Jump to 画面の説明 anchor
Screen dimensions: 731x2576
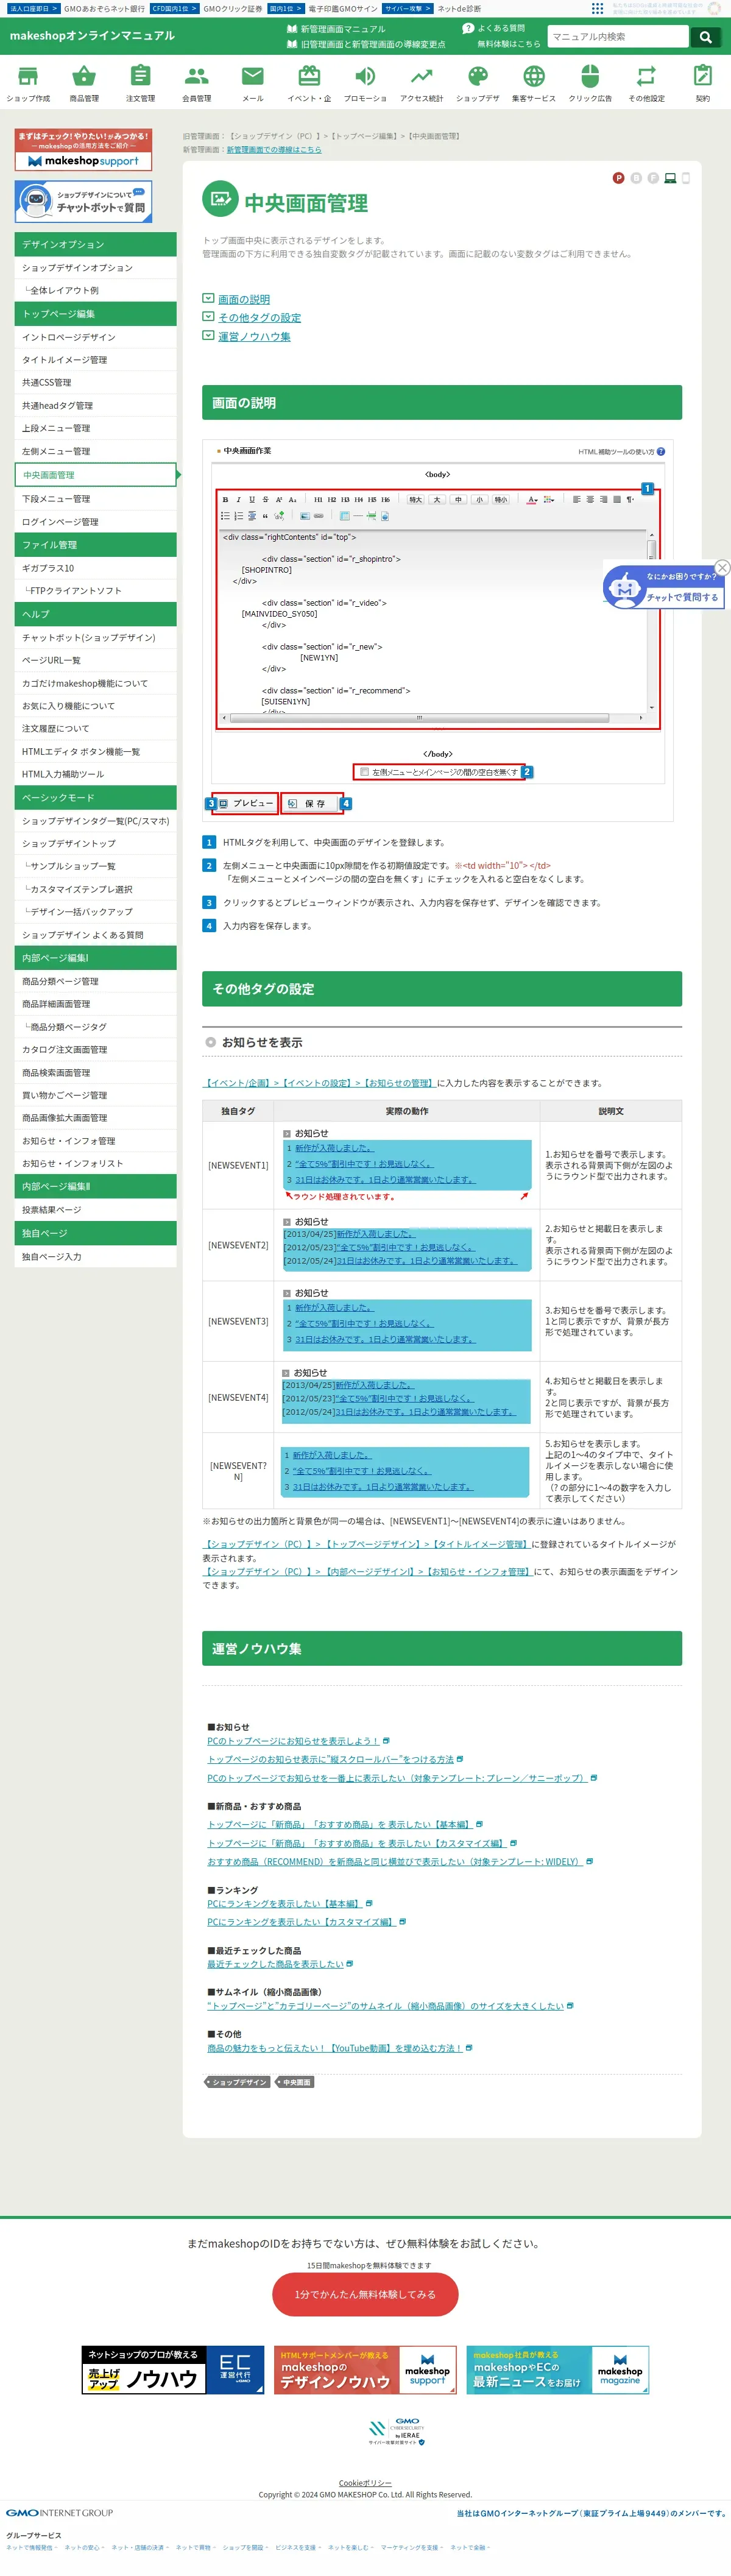click(244, 299)
